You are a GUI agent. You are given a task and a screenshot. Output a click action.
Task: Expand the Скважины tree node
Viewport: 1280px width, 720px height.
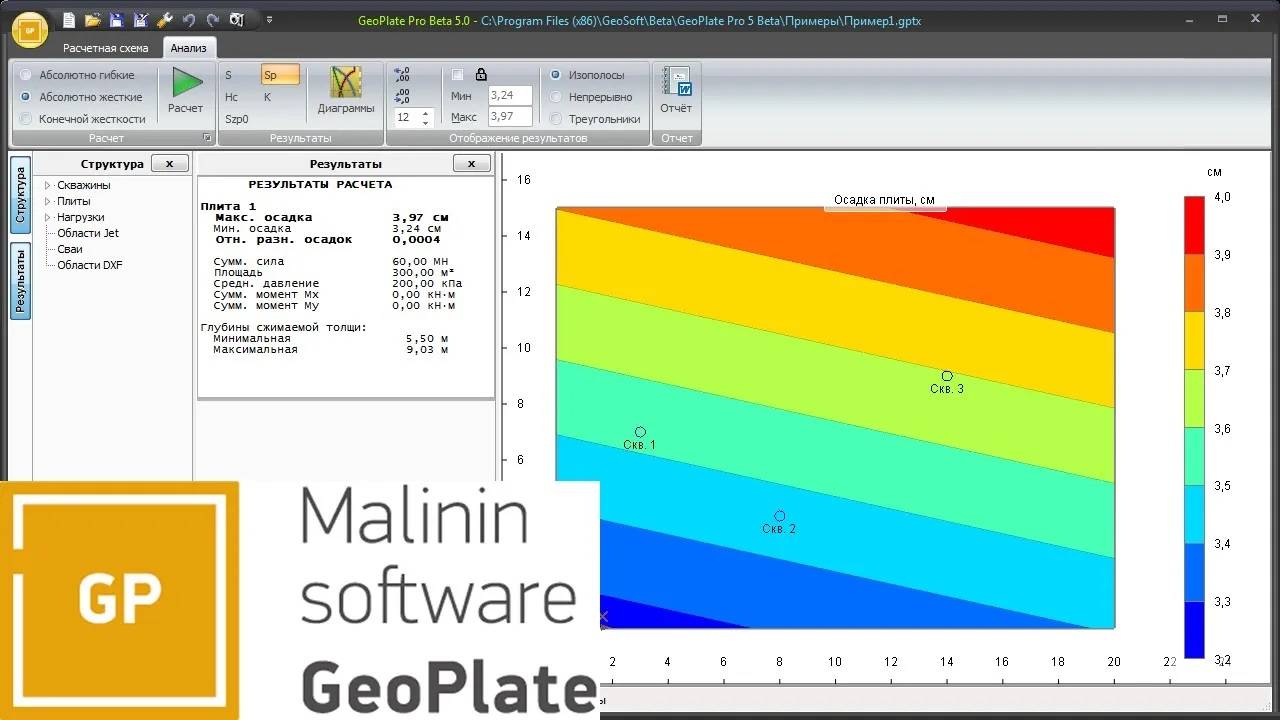47,185
